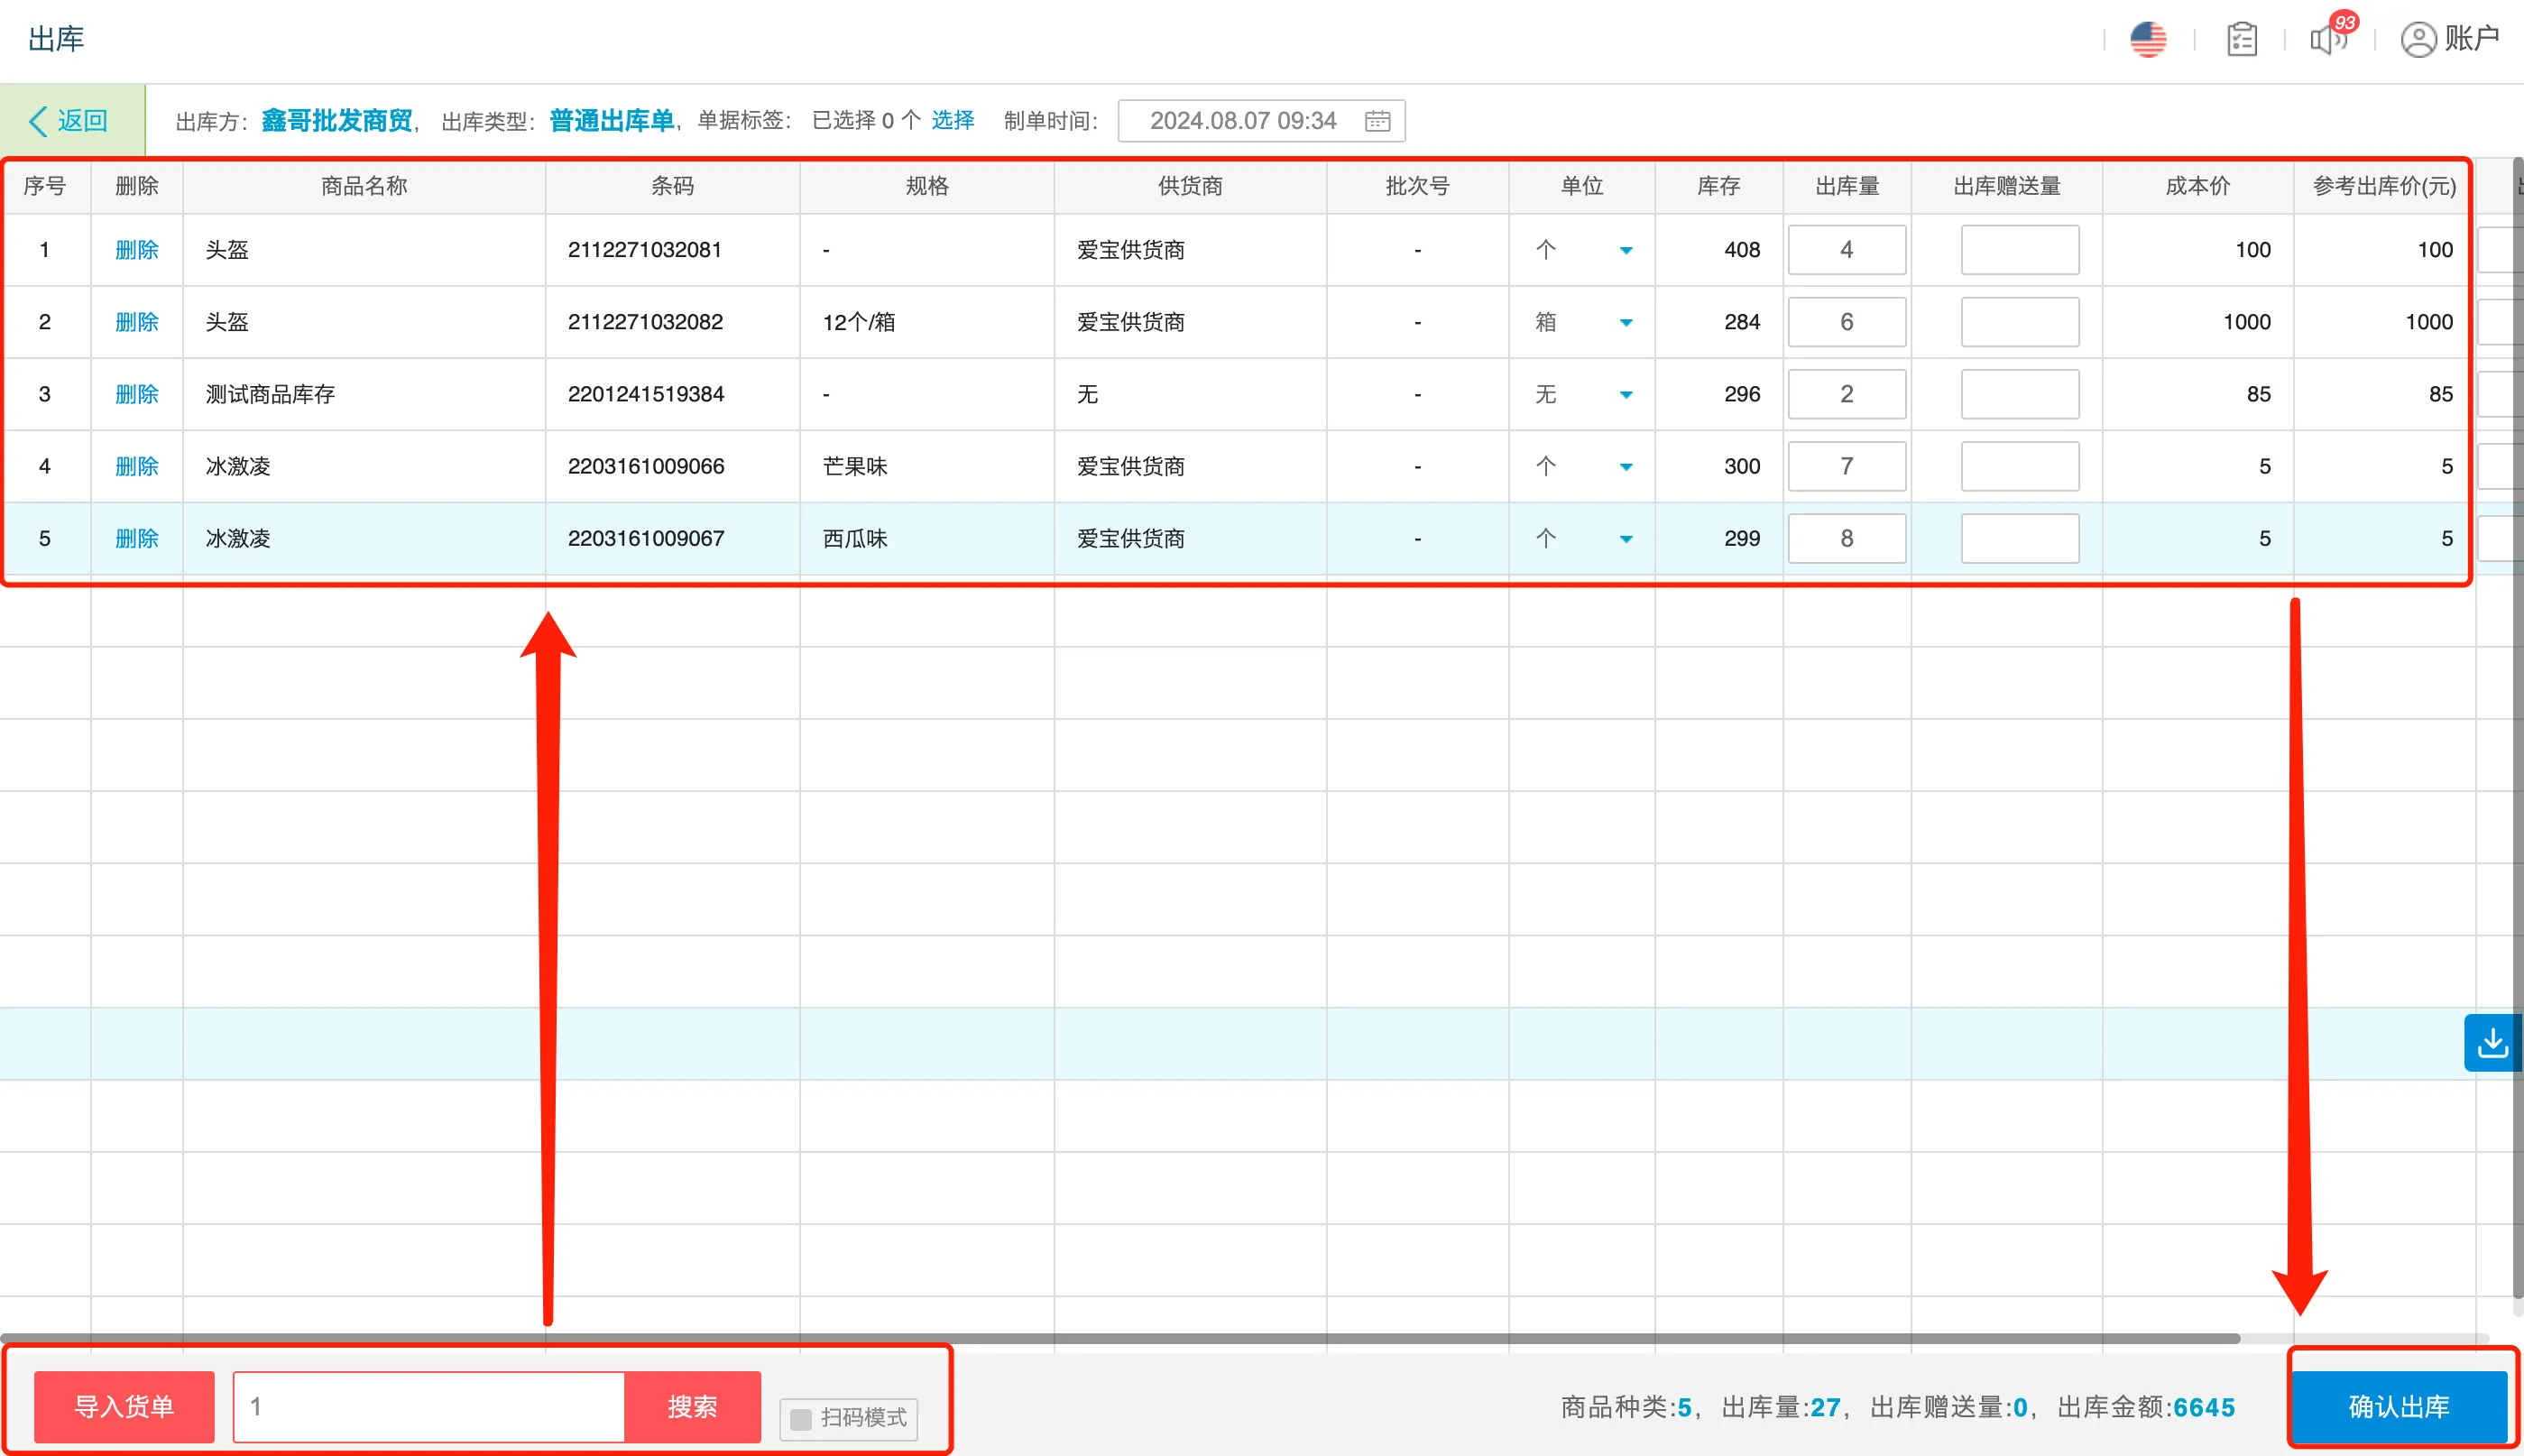Click the blue download floating icon
Screen dimensions: 2524x1456
2492,1043
